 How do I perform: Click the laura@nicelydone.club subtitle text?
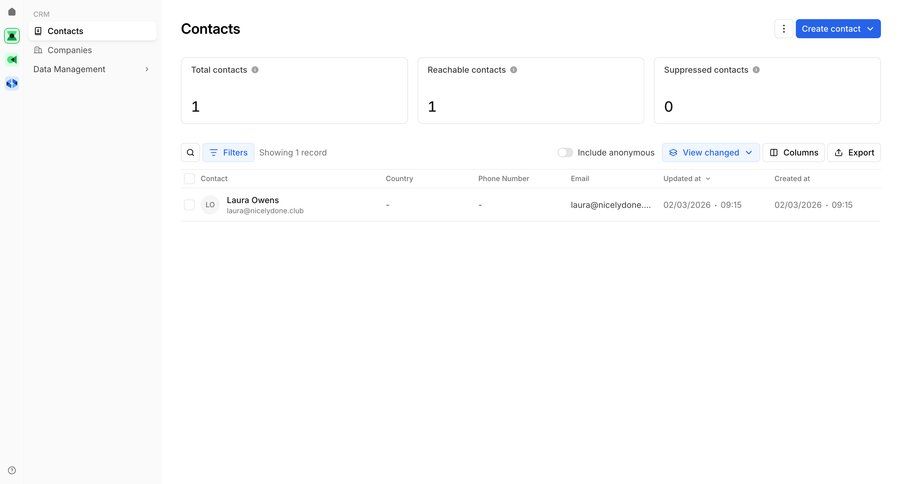coord(265,211)
